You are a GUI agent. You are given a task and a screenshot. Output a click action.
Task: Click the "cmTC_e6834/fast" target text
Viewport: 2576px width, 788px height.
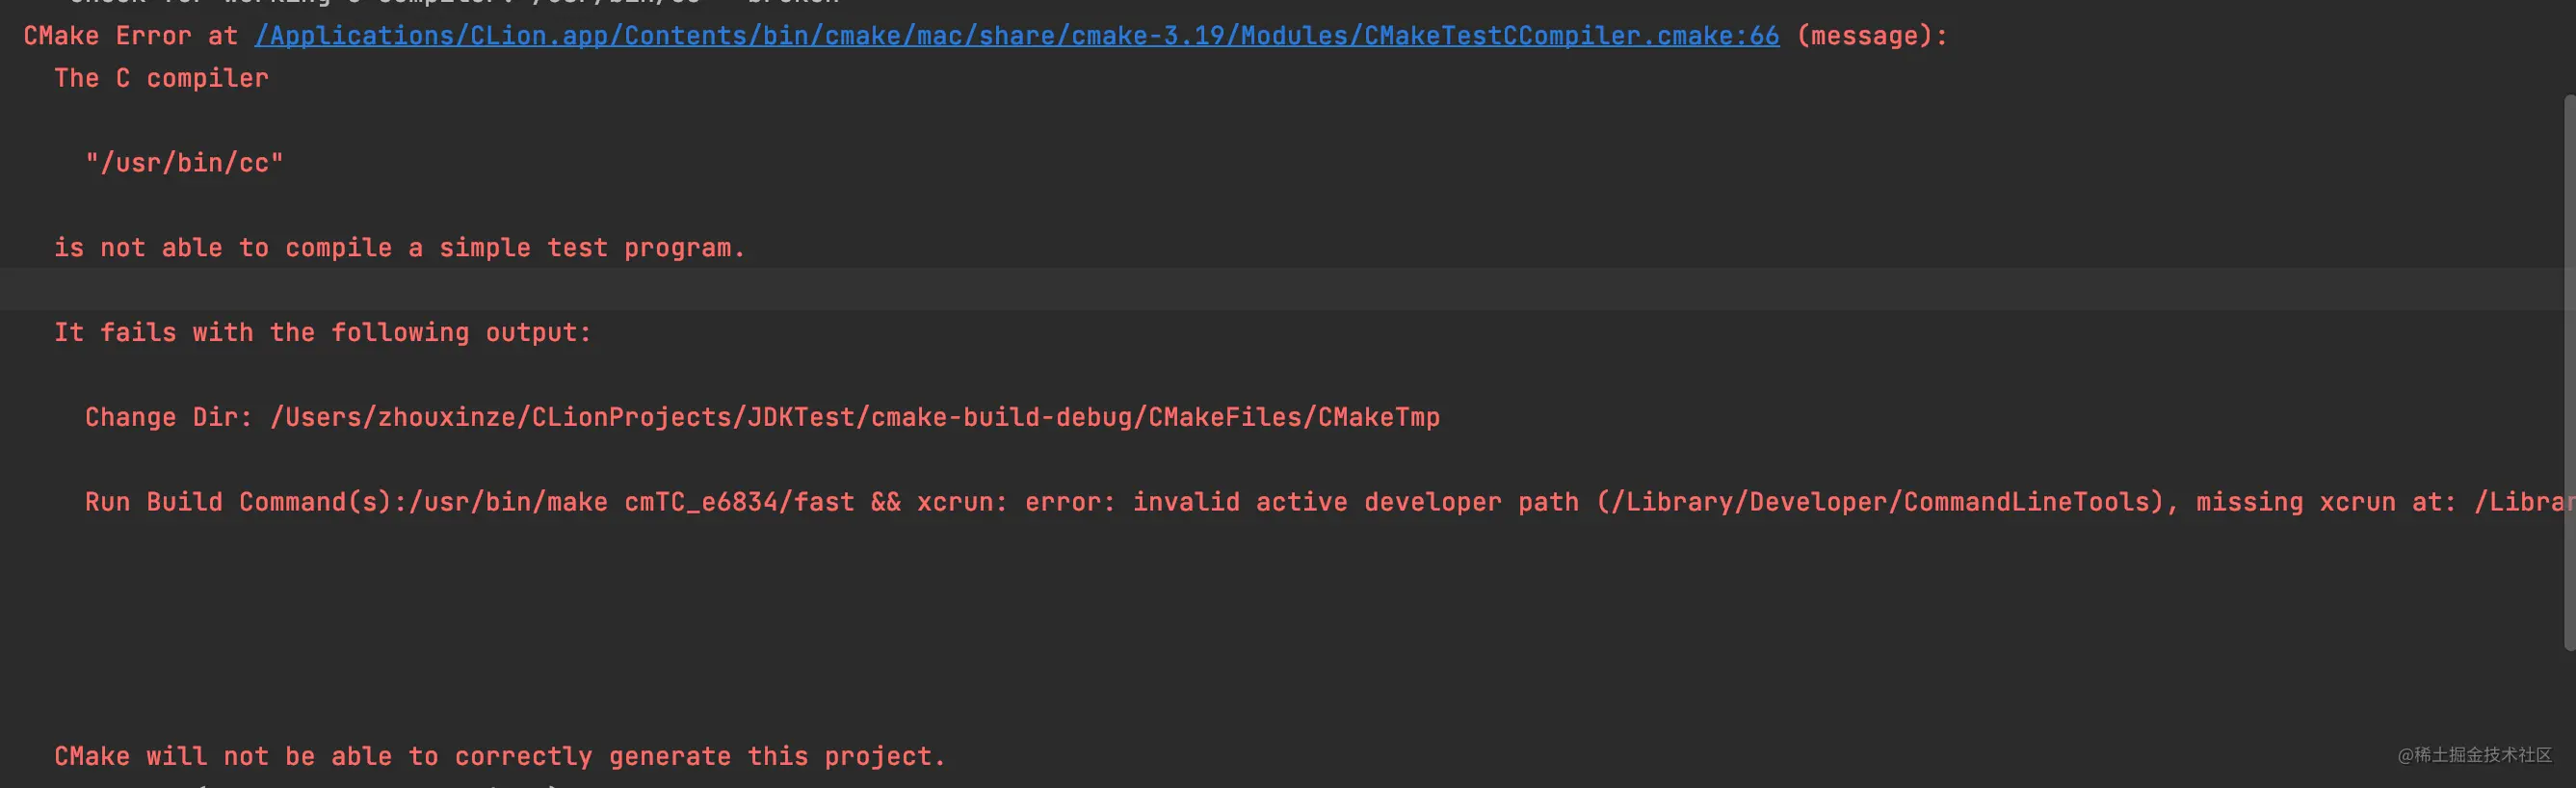click(739, 502)
